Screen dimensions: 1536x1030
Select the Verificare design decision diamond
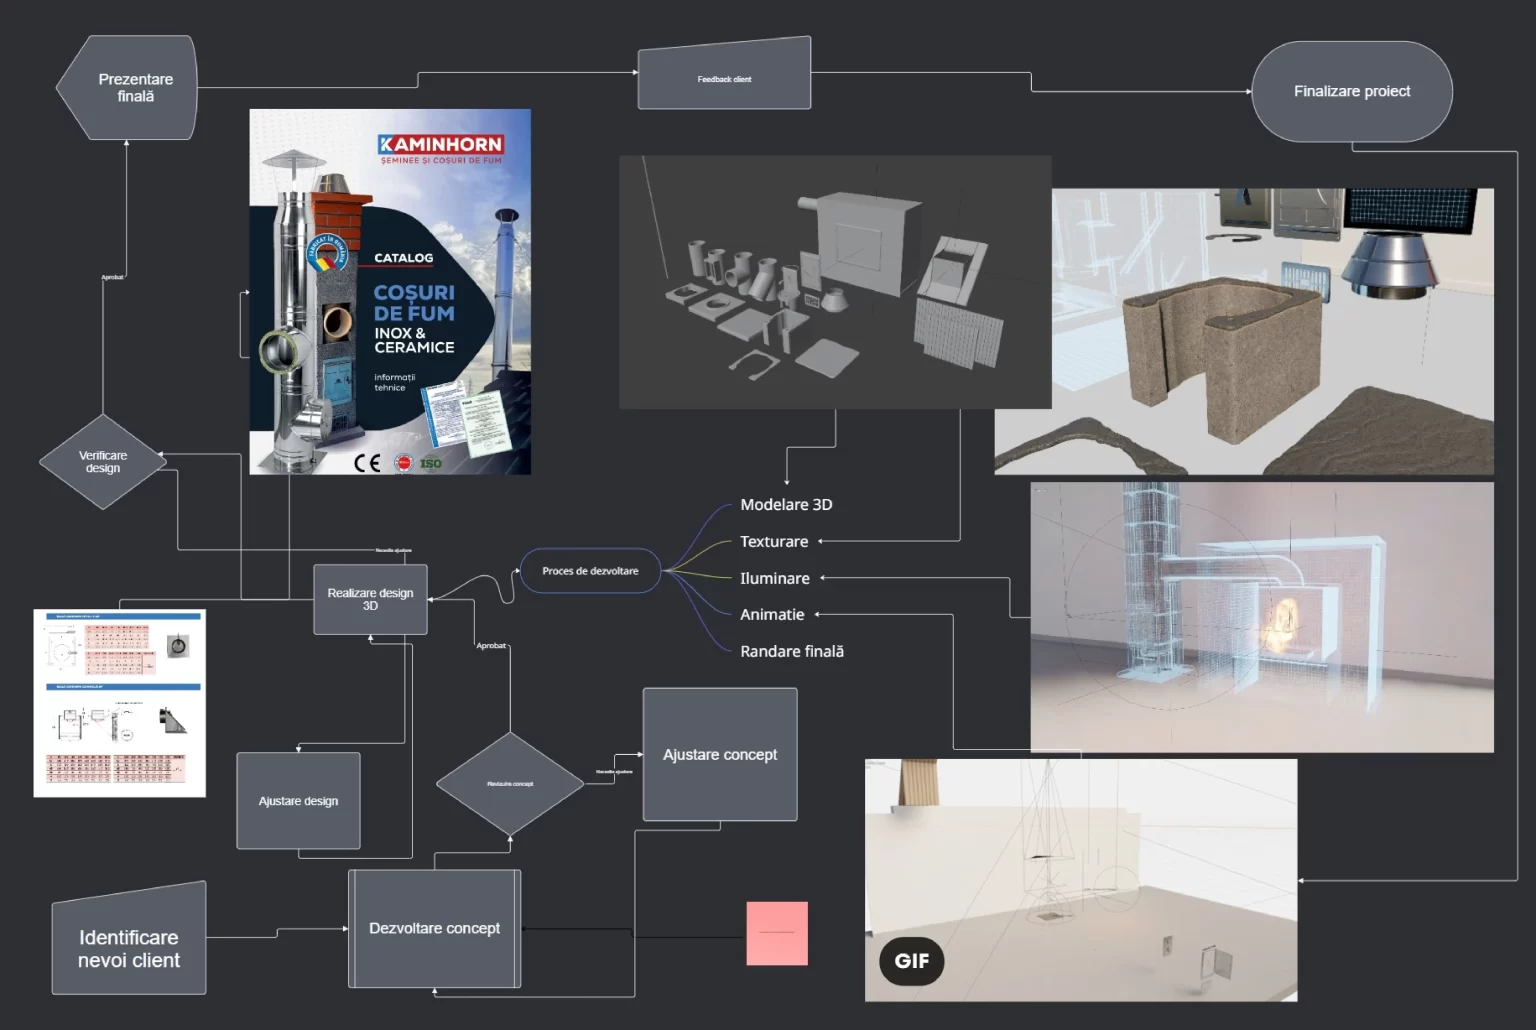103,461
